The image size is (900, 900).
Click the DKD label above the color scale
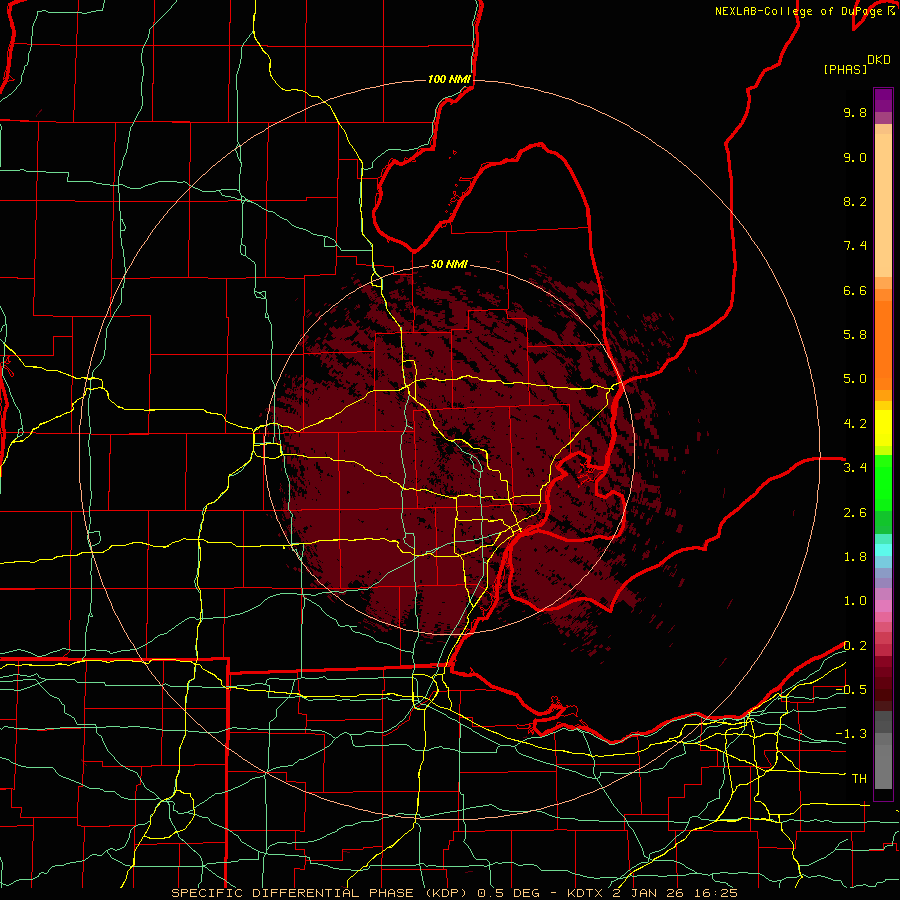coord(879,60)
